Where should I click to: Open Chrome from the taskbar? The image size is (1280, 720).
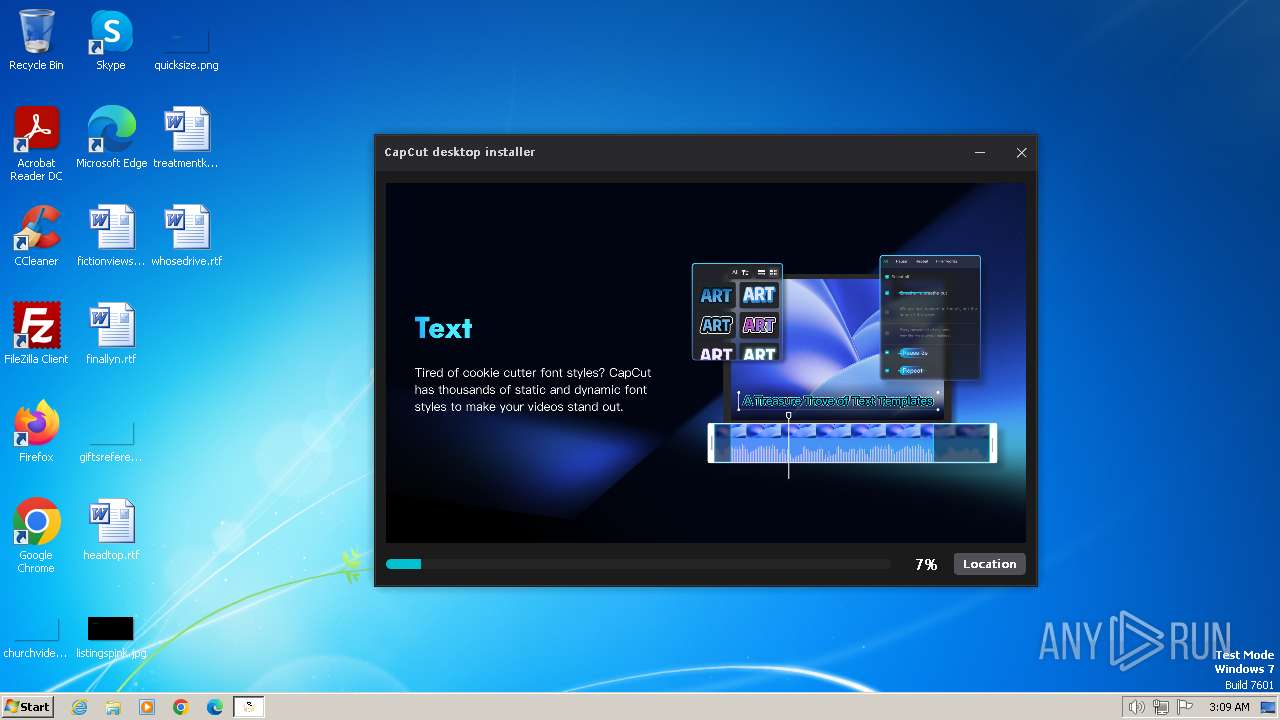tap(181, 707)
